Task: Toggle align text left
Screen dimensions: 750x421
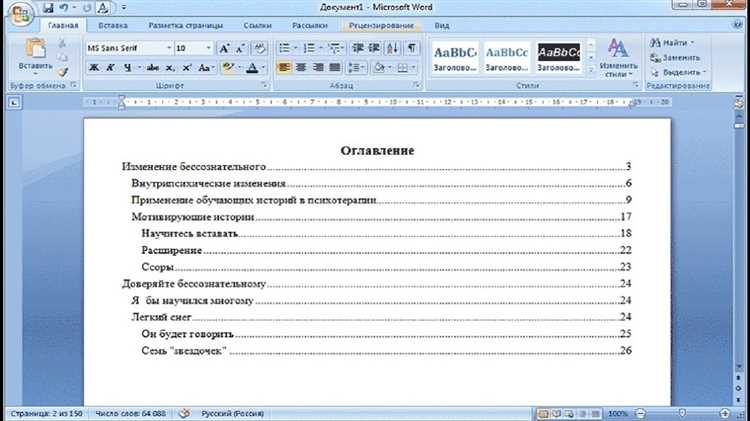Action: 284,67
